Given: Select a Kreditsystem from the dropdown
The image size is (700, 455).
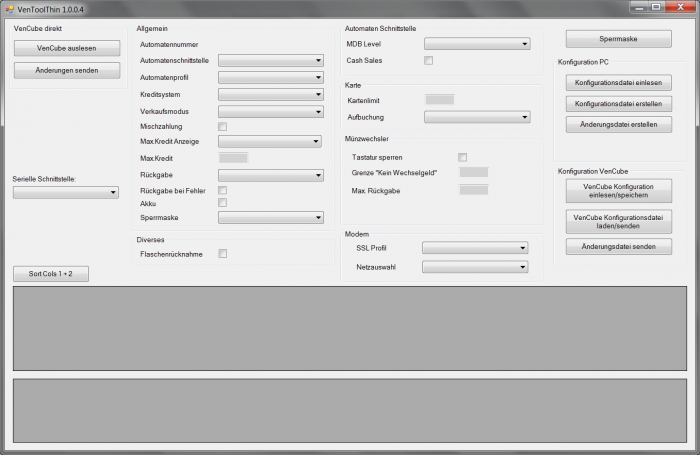Looking at the screenshot, I should (x=270, y=95).
